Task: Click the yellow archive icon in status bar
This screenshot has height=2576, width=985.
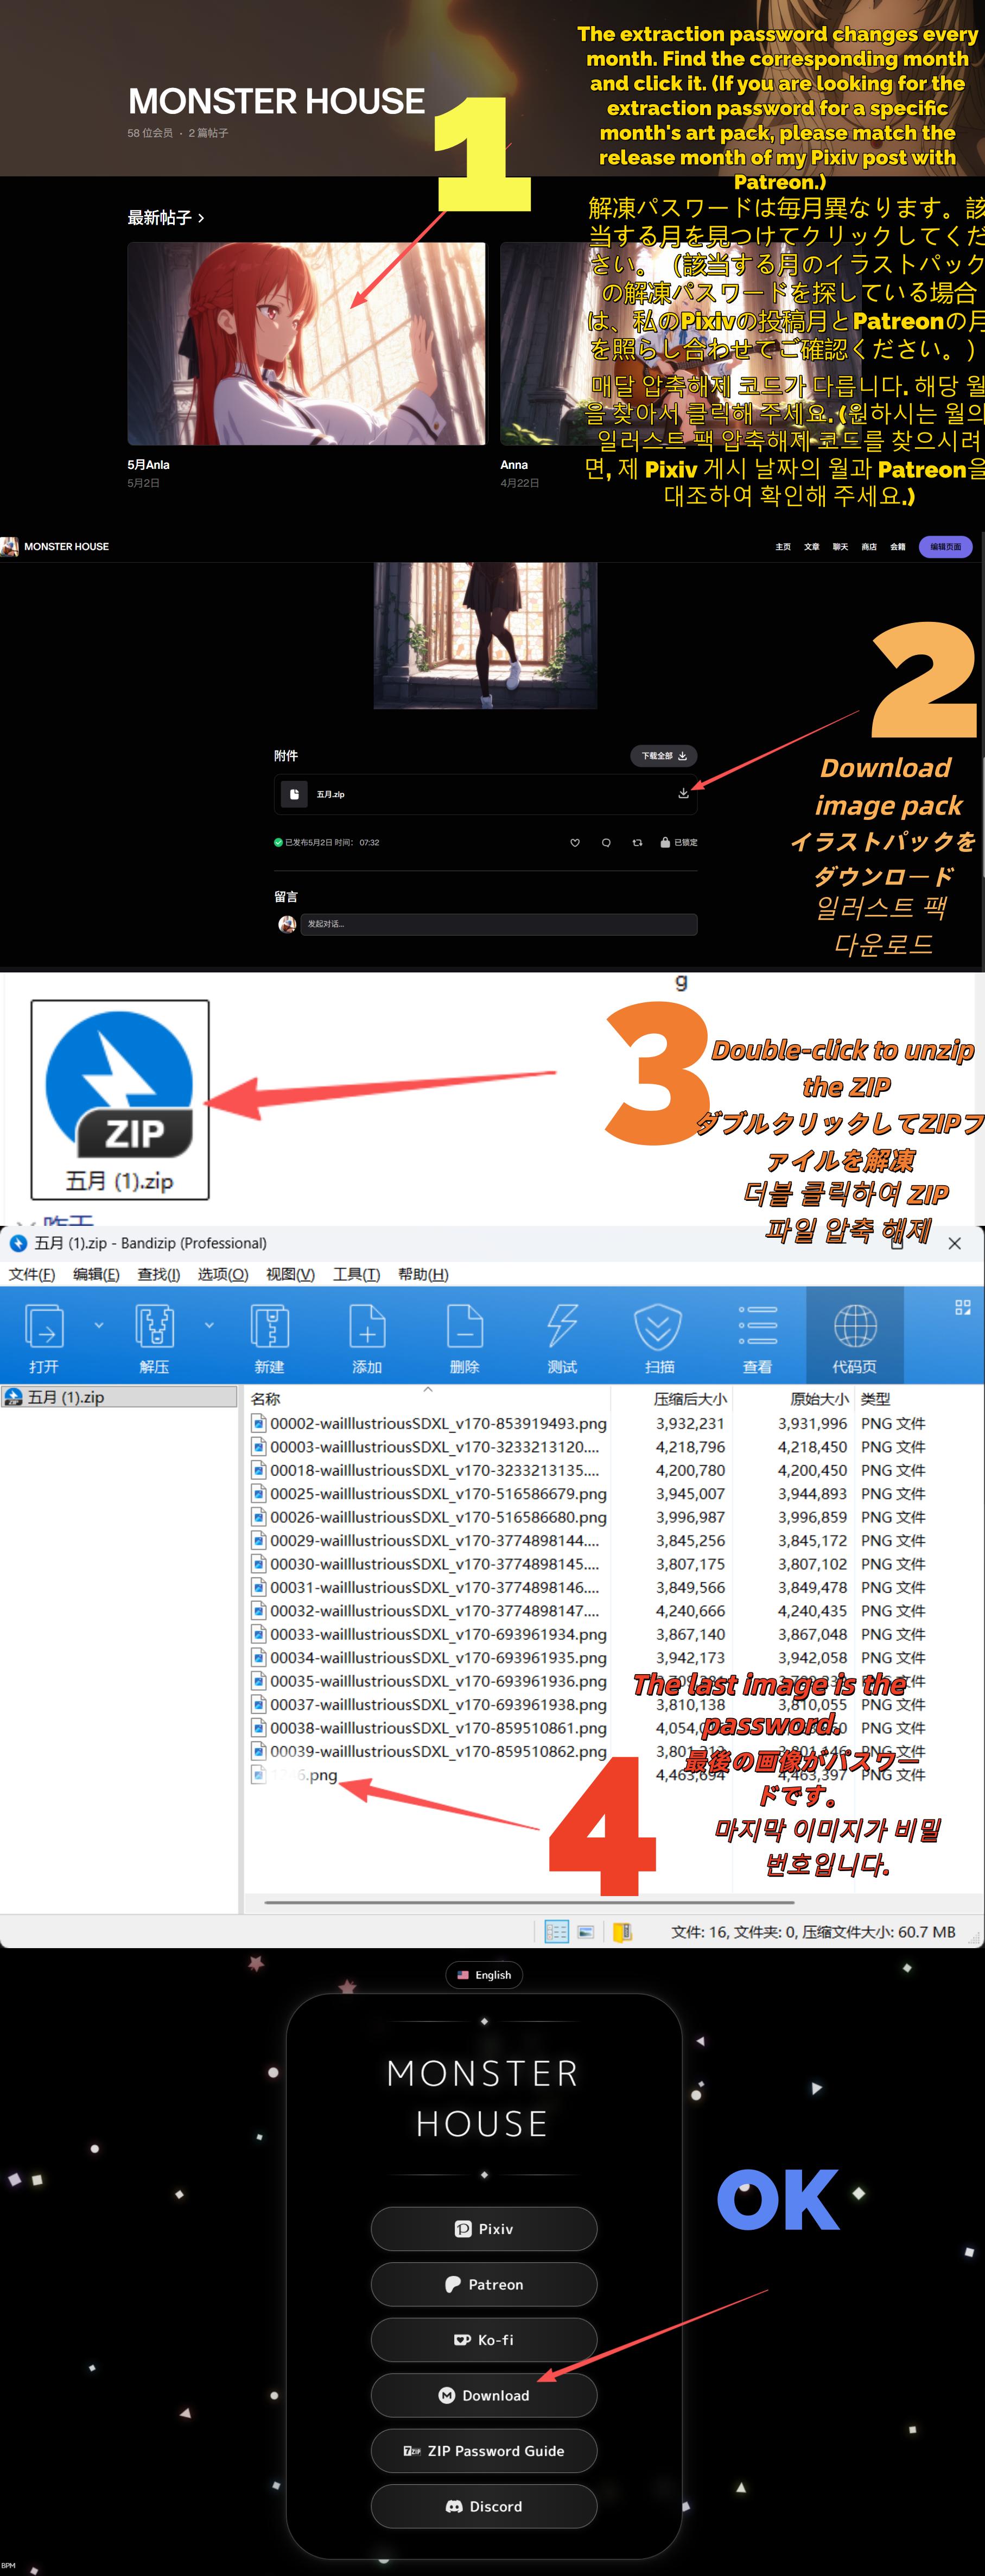Action: tap(622, 1931)
